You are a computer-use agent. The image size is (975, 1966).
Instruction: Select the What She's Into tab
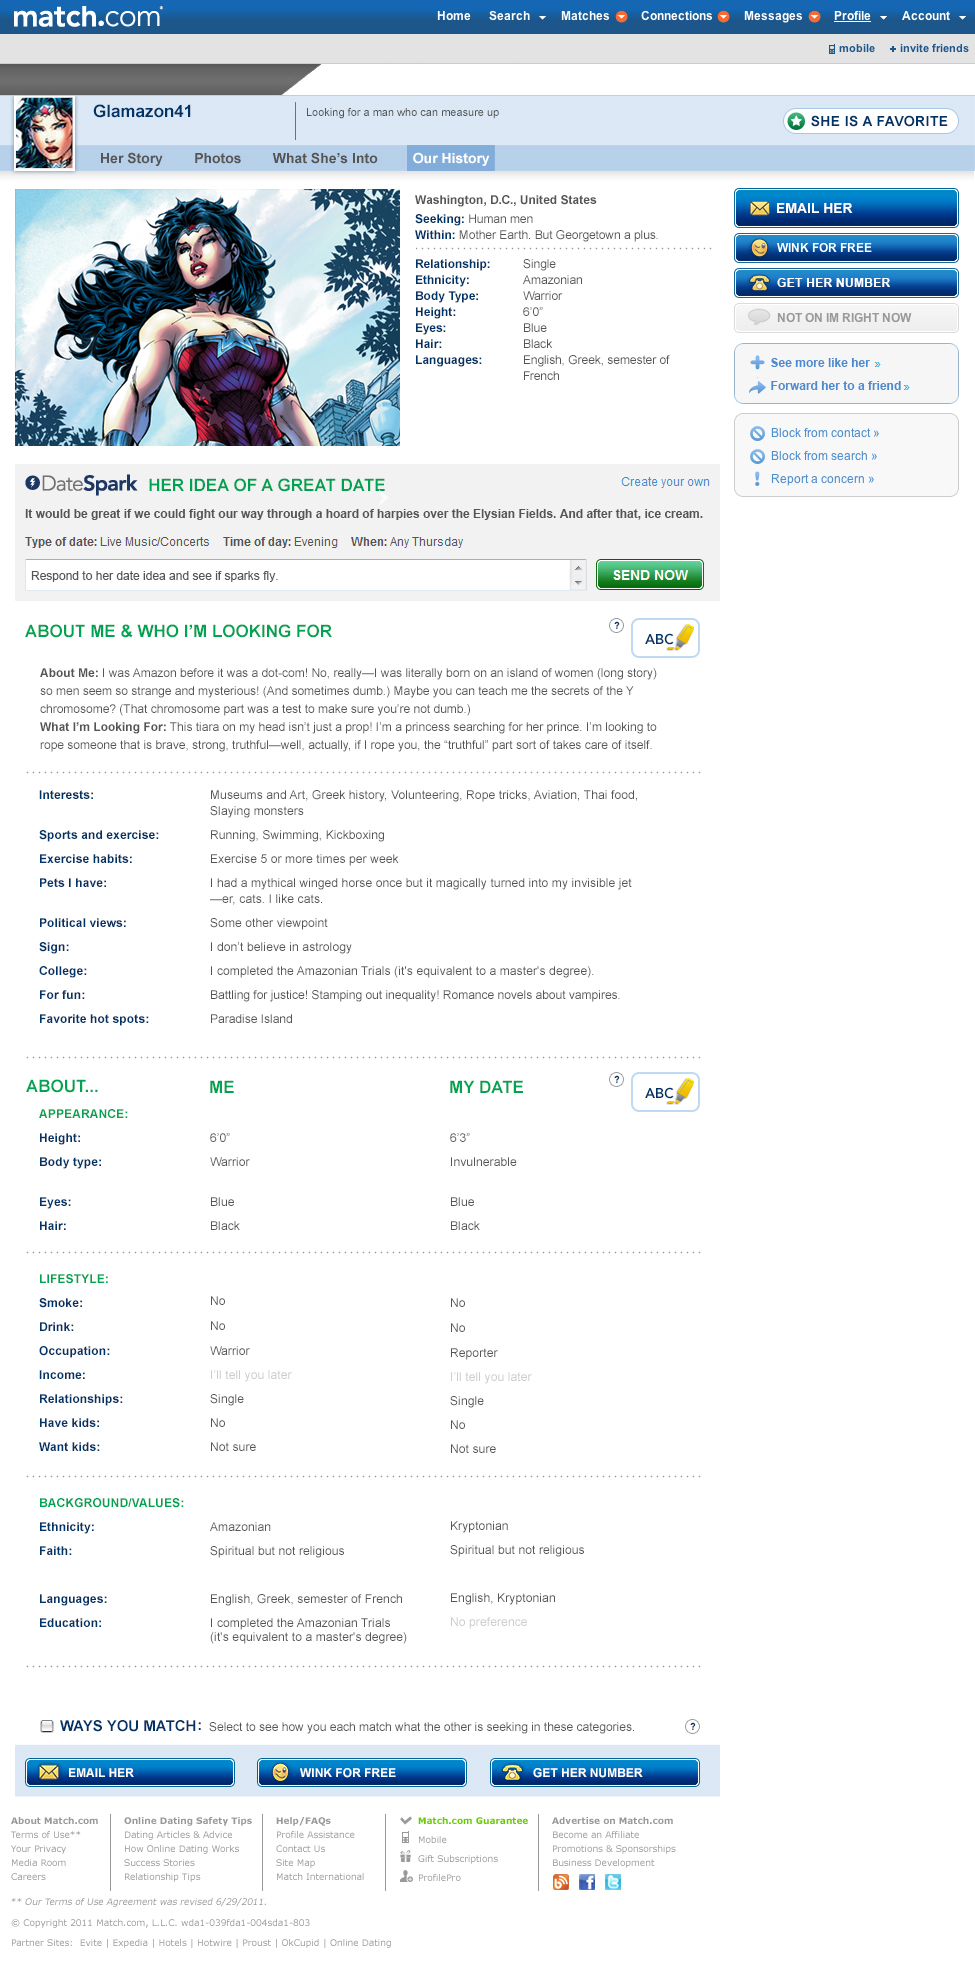point(325,158)
